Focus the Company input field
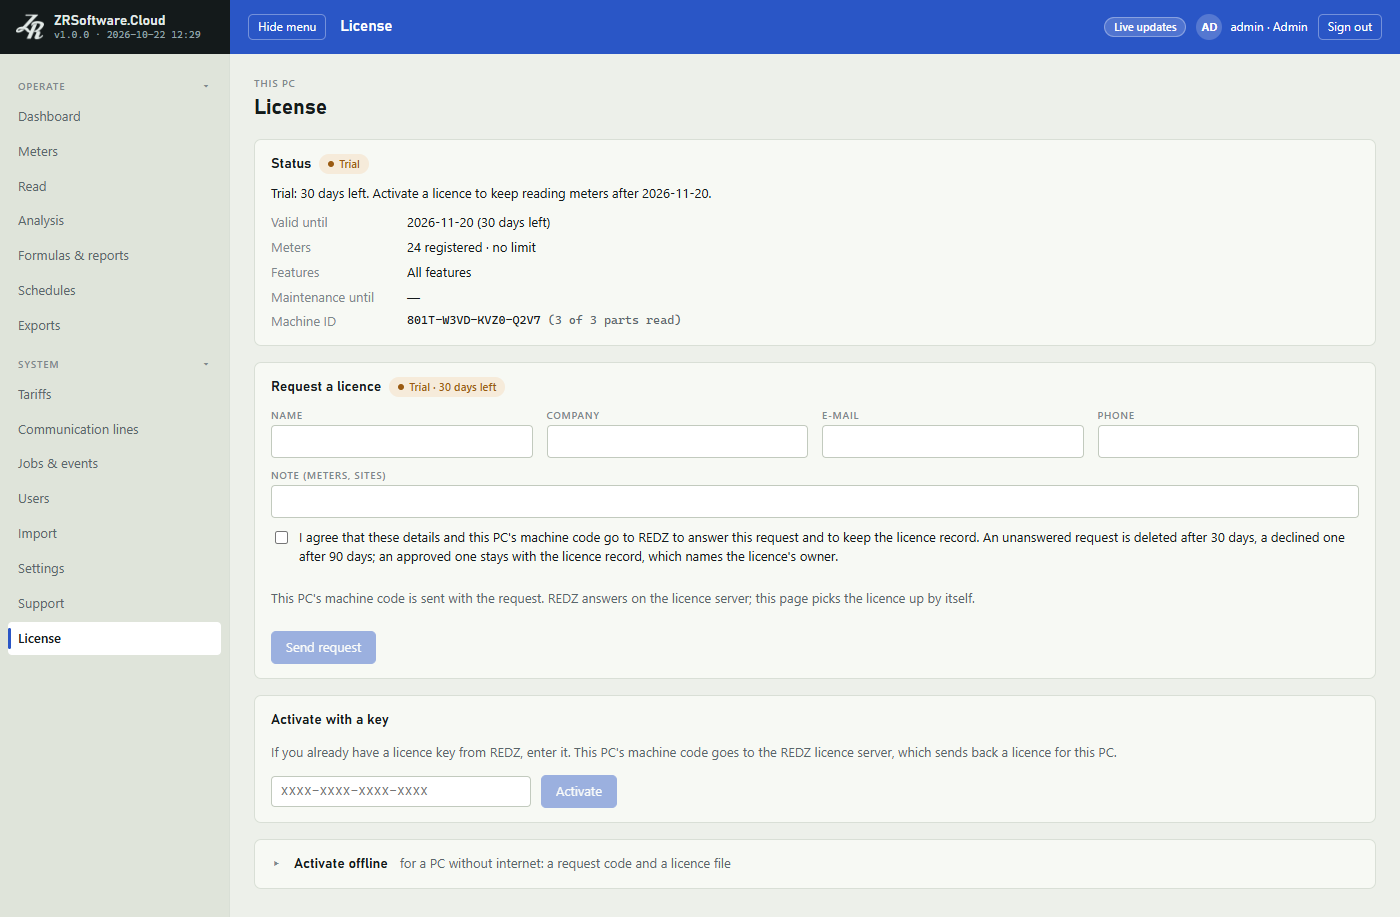 pyautogui.click(x=677, y=442)
